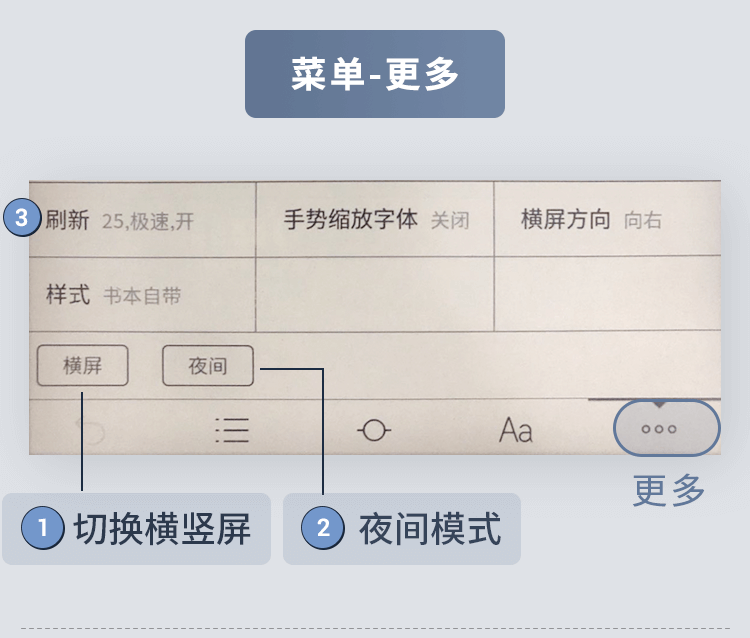Click the number 2 annotation badge
The image size is (750, 638).
click(x=323, y=528)
